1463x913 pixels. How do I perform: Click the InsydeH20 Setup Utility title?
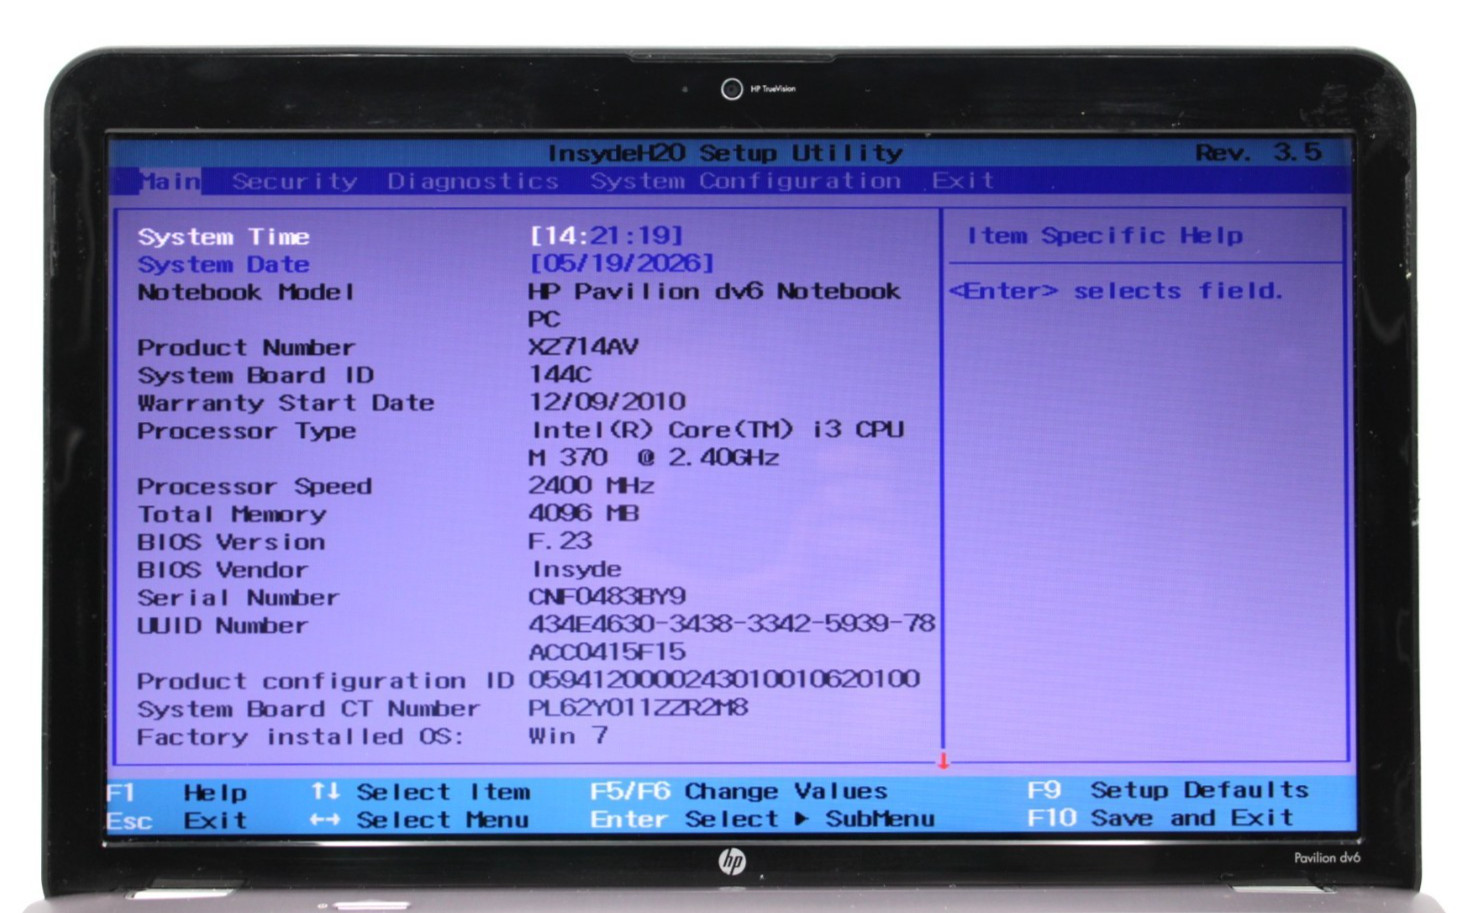pos(725,153)
